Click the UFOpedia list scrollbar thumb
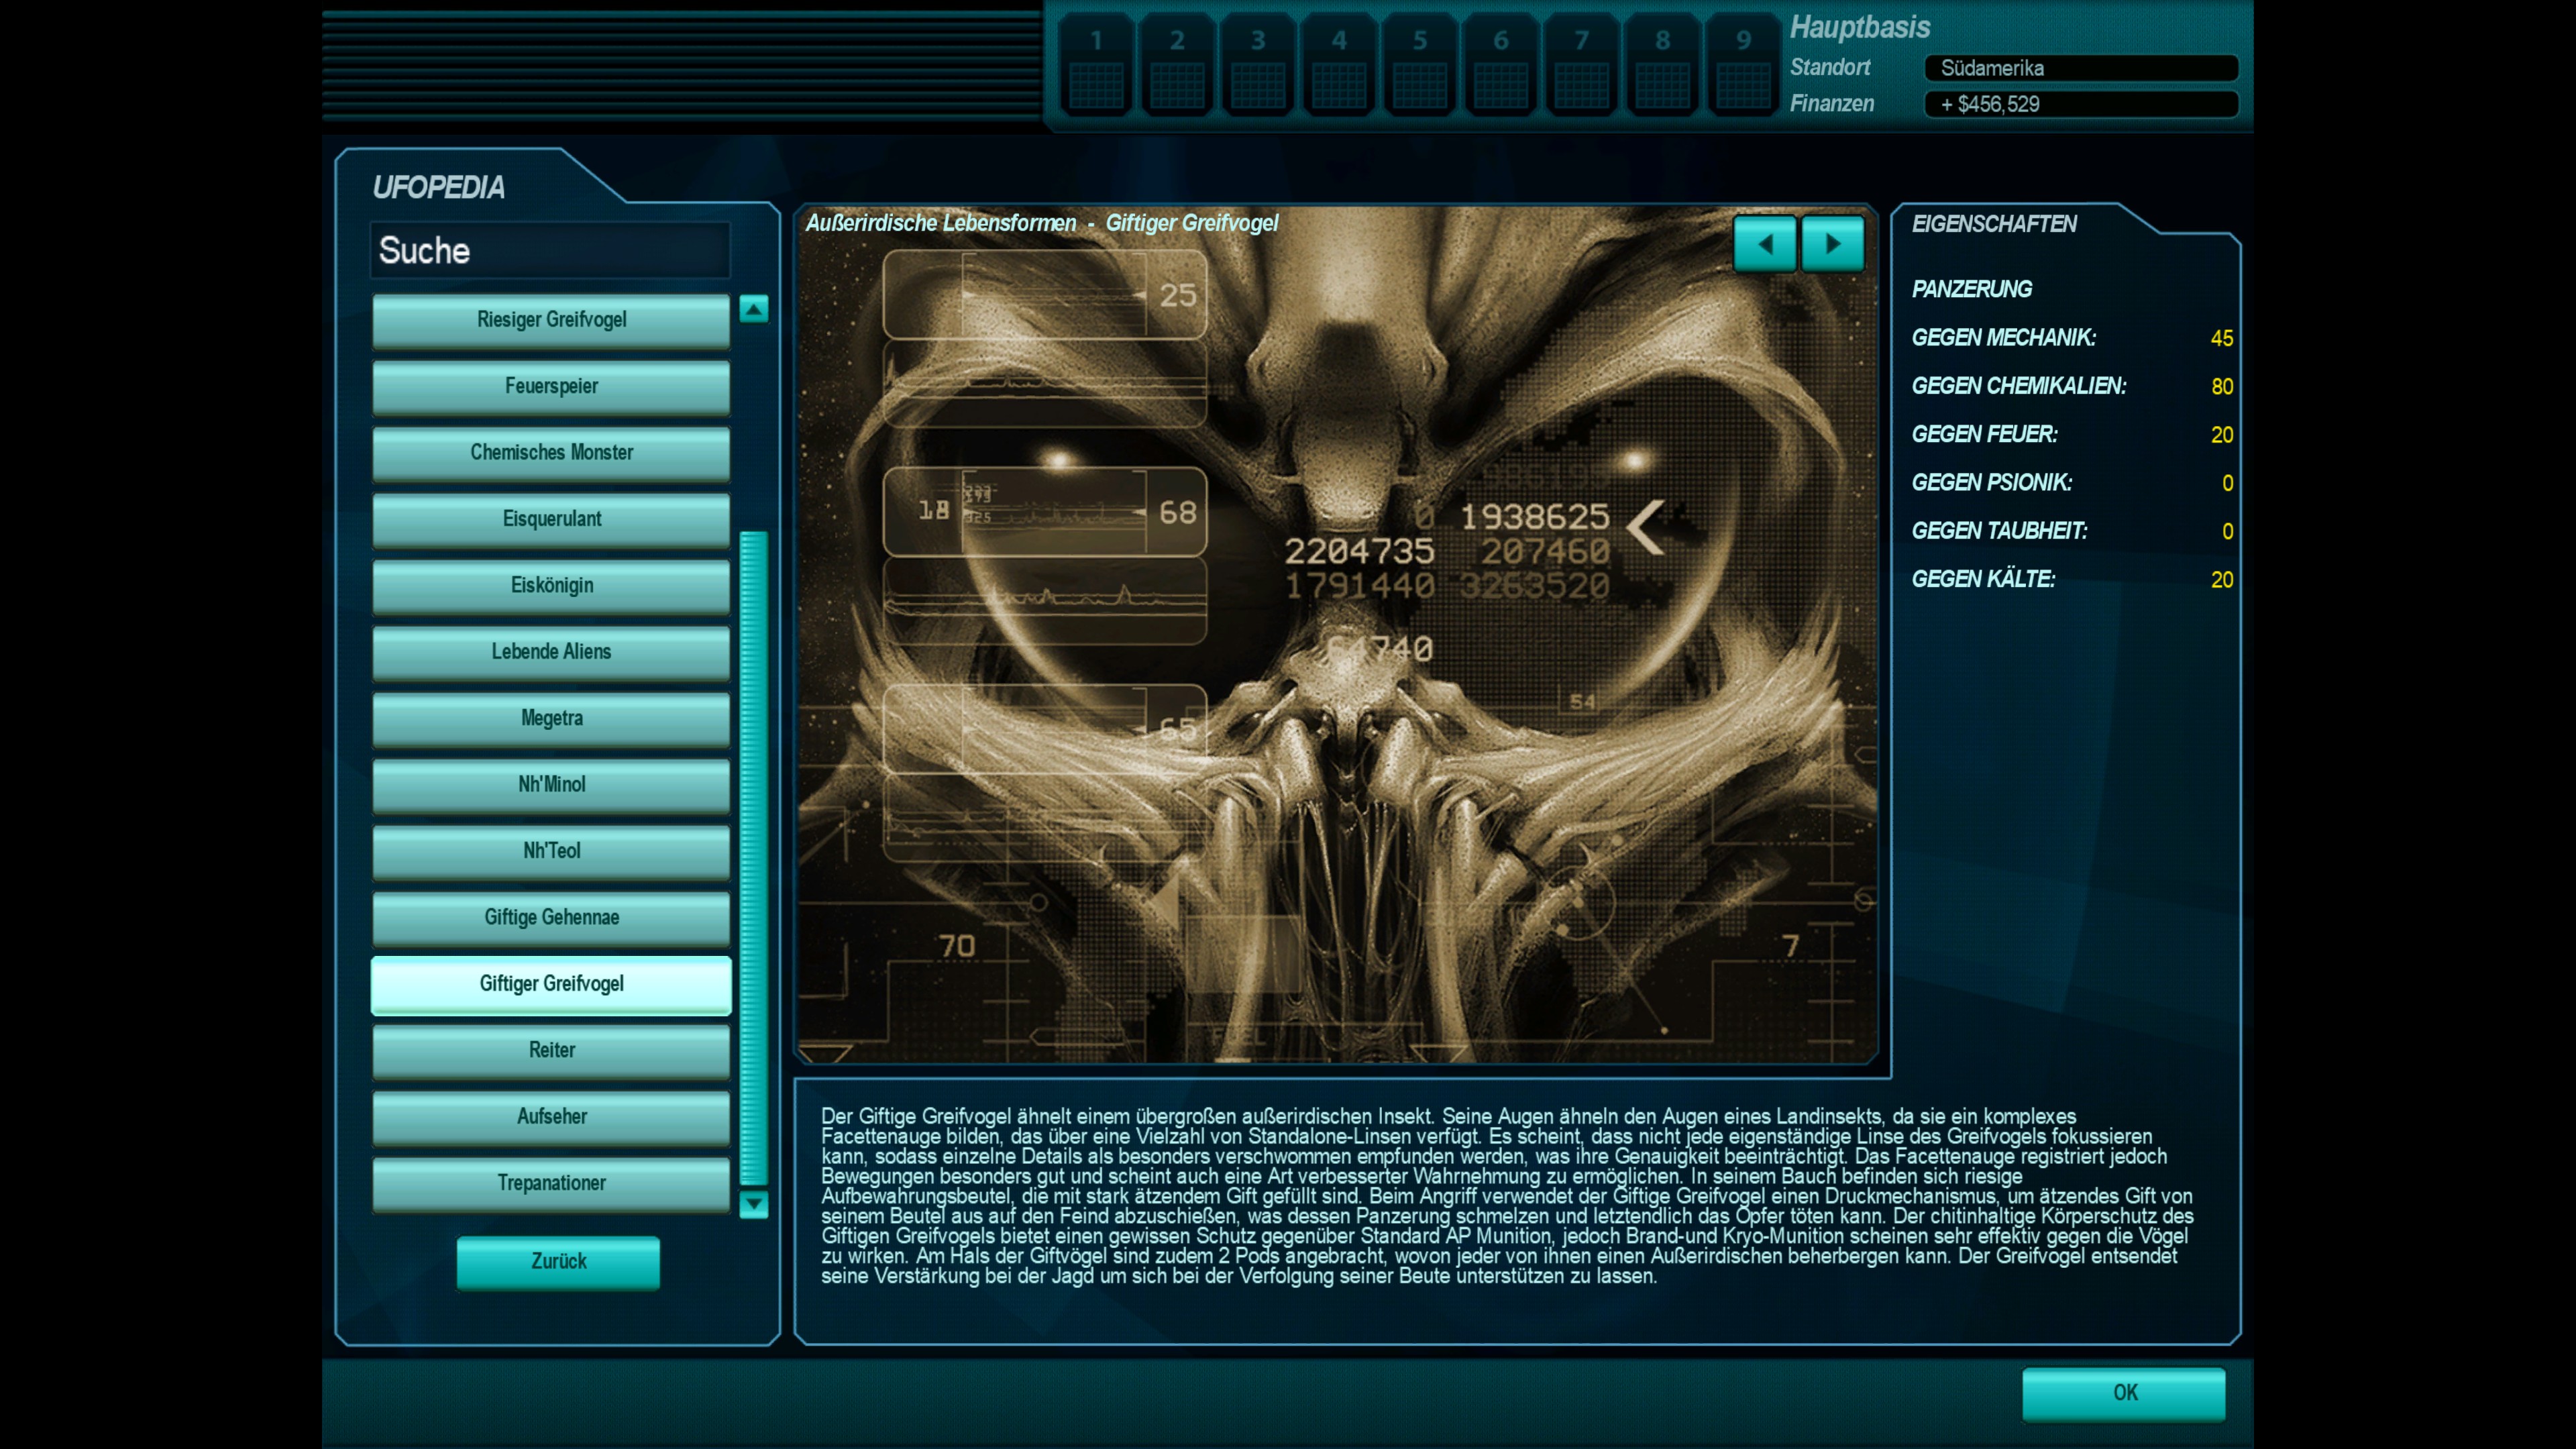 click(753, 858)
